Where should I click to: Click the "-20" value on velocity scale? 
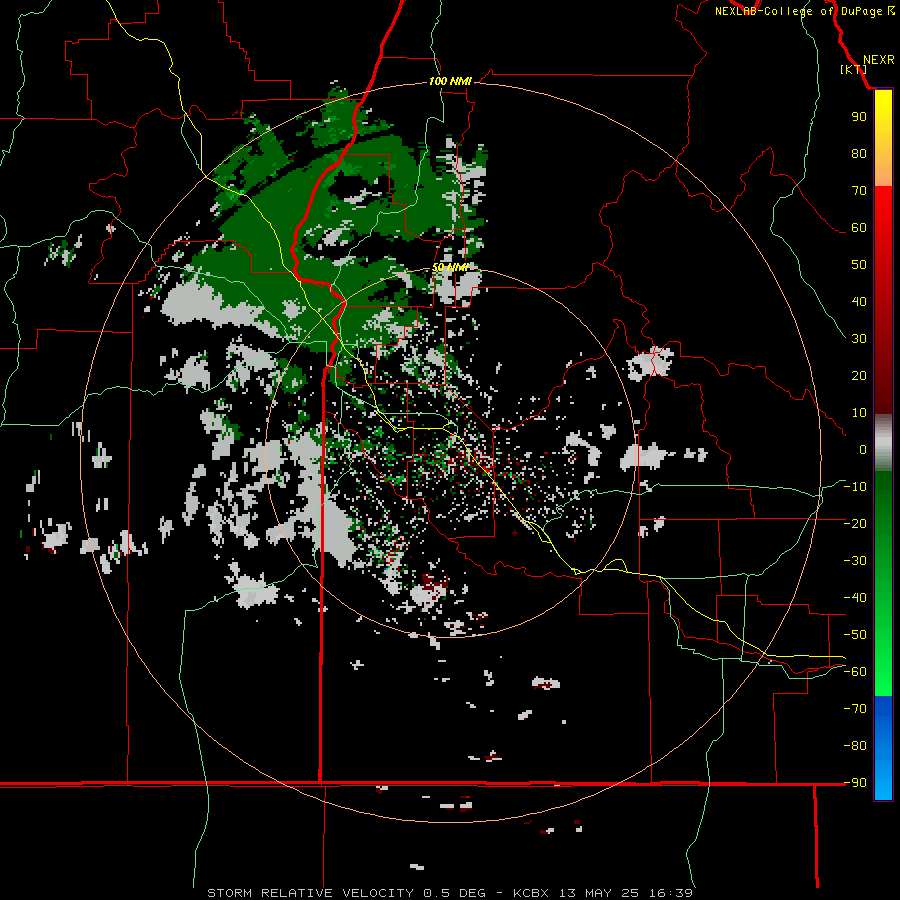tap(855, 523)
